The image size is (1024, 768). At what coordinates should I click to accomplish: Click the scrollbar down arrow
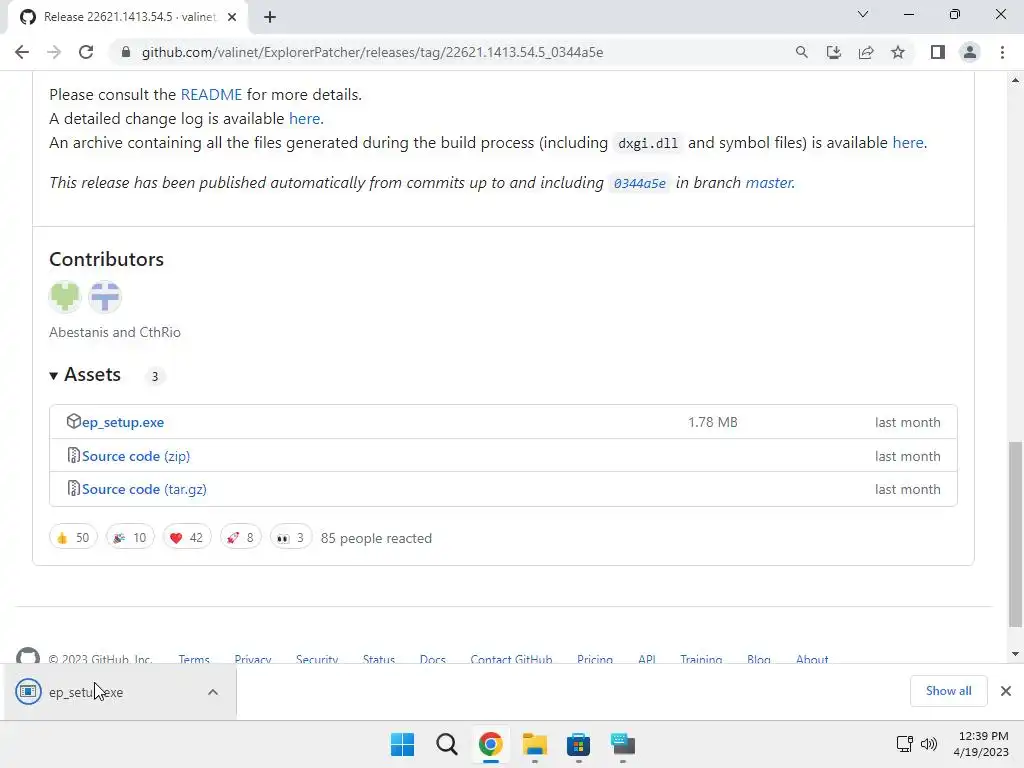(1015, 654)
